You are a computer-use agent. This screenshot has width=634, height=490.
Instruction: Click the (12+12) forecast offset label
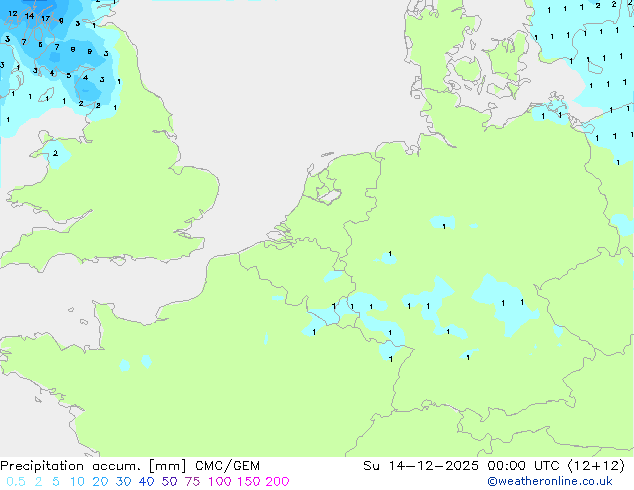[x=596, y=466]
